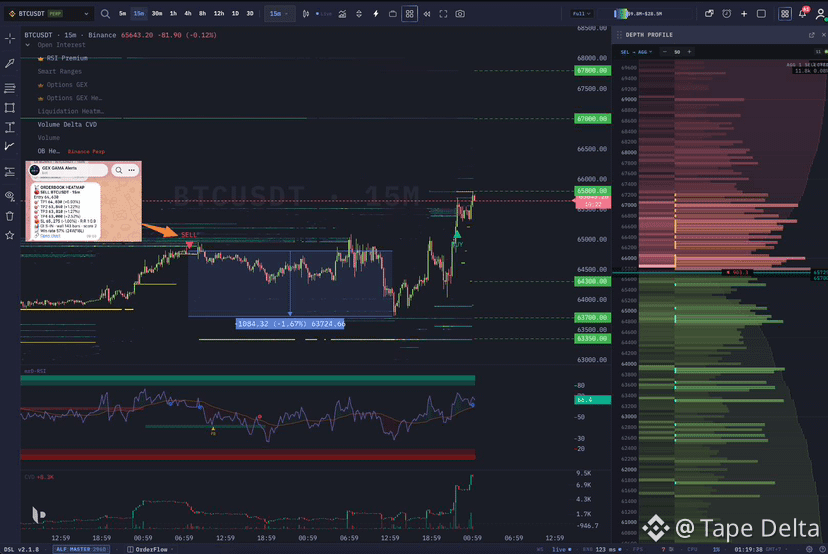Viewport: 828px width, 554px height.
Task: Select the measure ruler tool
Action: 10,172
